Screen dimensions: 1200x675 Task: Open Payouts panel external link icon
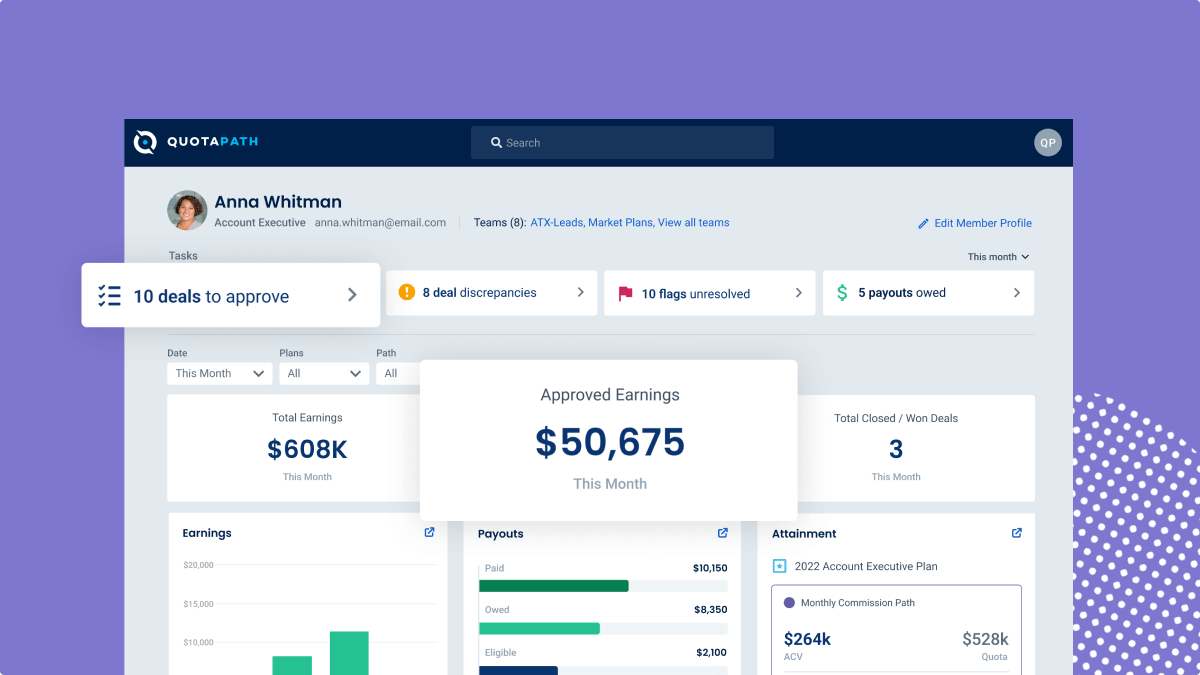click(723, 533)
